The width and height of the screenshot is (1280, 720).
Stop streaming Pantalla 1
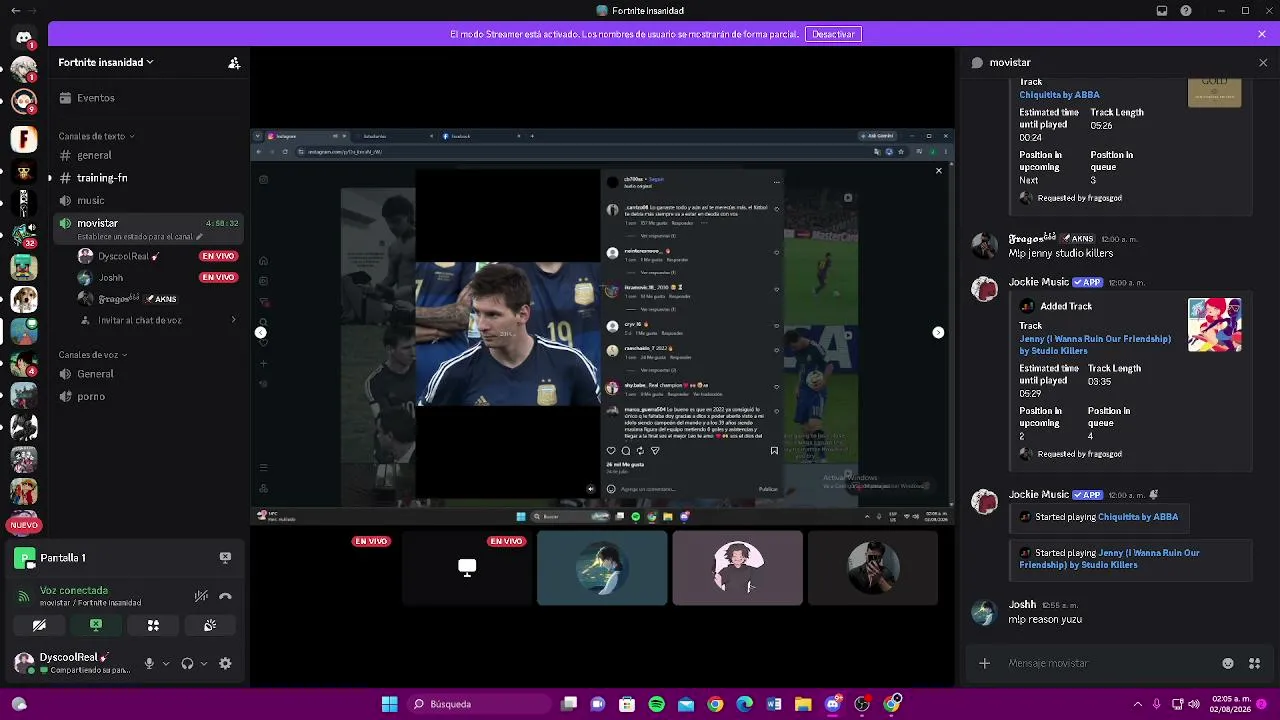tap(225, 557)
